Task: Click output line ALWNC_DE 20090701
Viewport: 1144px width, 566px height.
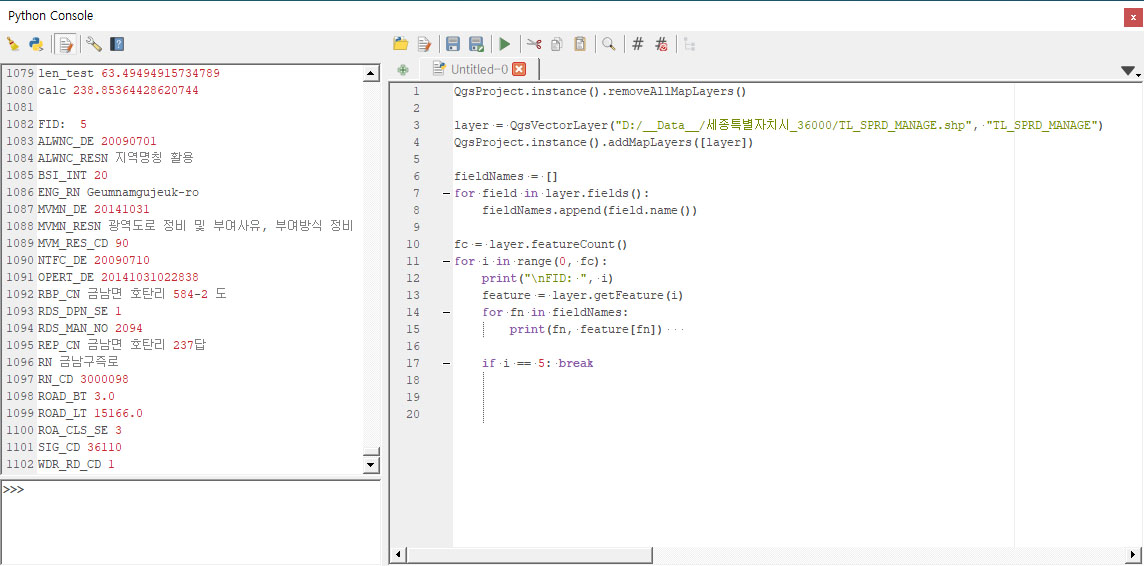Action: coord(97,141)
